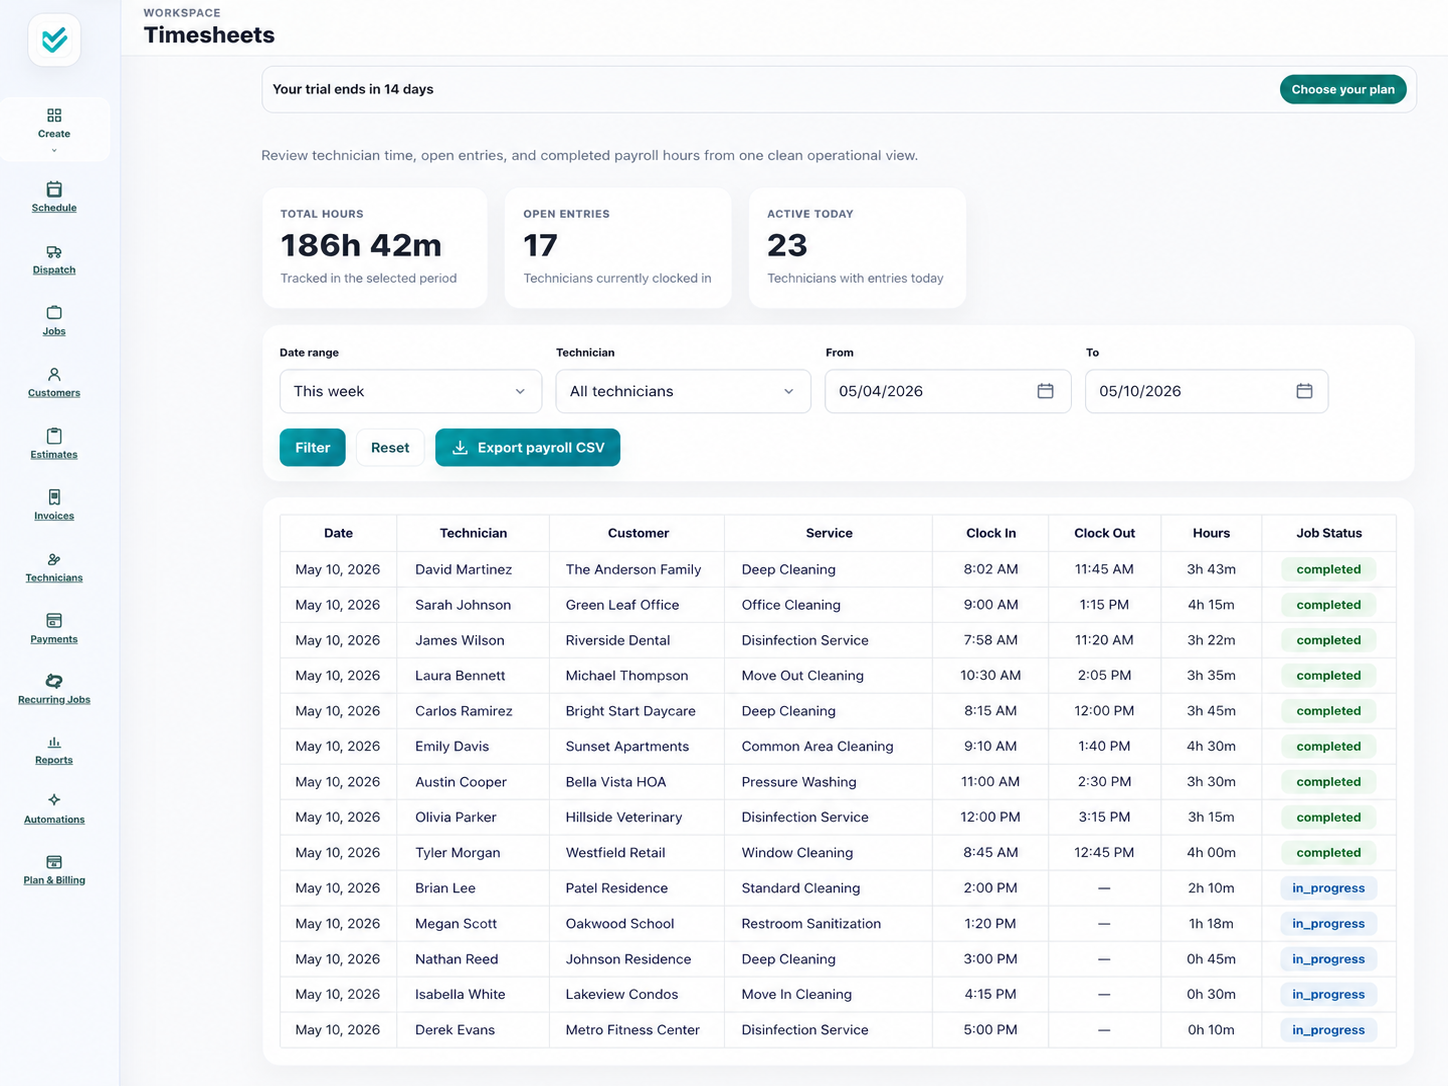1448x1086 pixels.
Task: Click the Timesheets page heading
Action: coord(209,35)
